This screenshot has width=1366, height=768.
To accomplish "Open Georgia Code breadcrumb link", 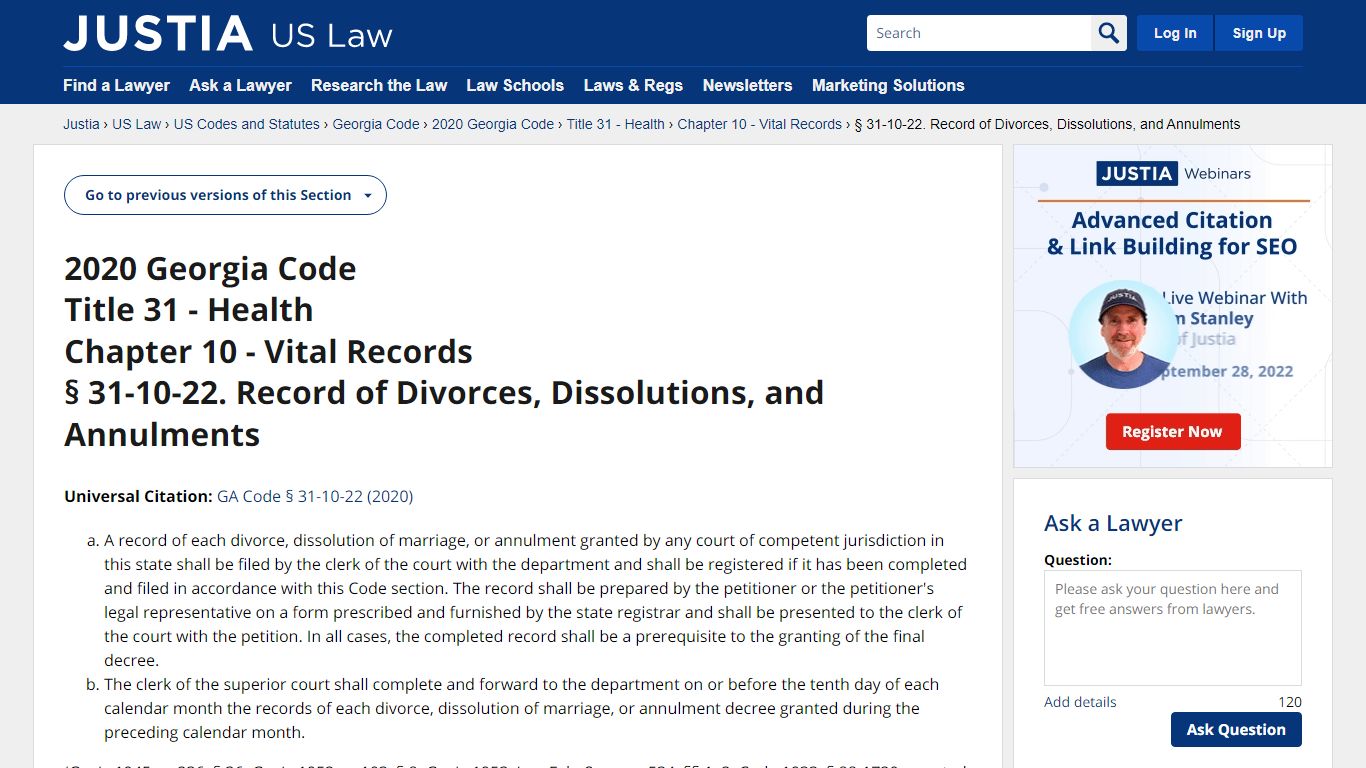I will coord(376,124).
